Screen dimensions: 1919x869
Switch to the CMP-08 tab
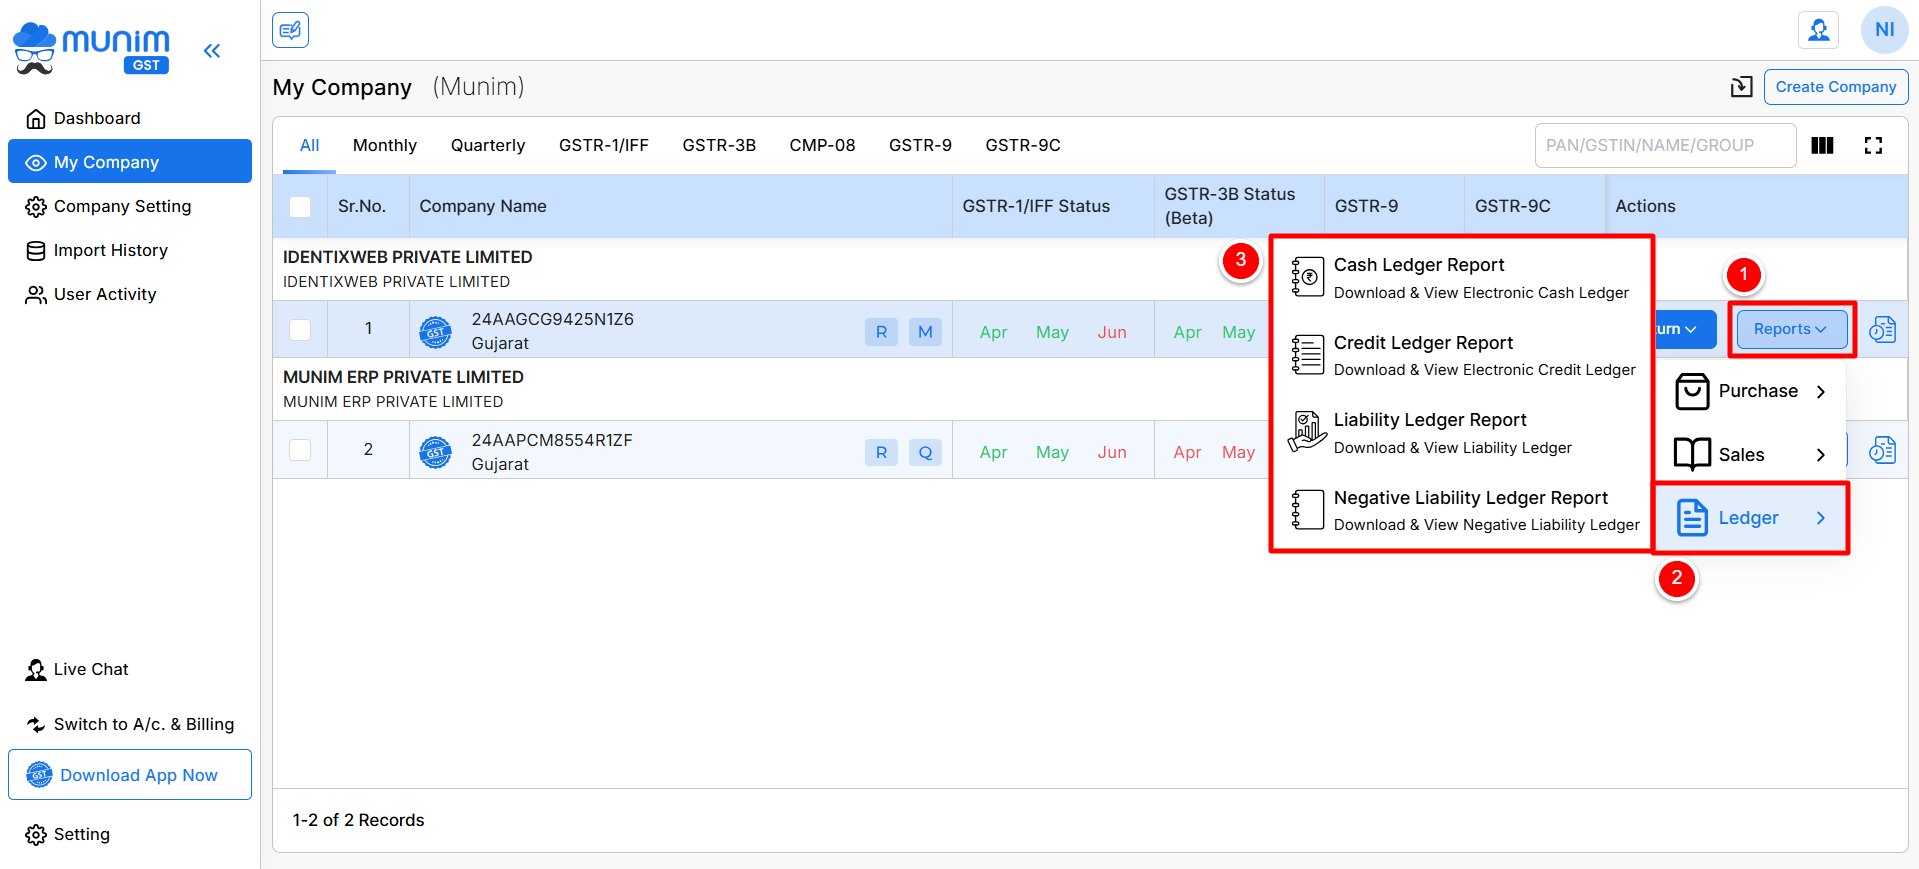pos(822,146)
